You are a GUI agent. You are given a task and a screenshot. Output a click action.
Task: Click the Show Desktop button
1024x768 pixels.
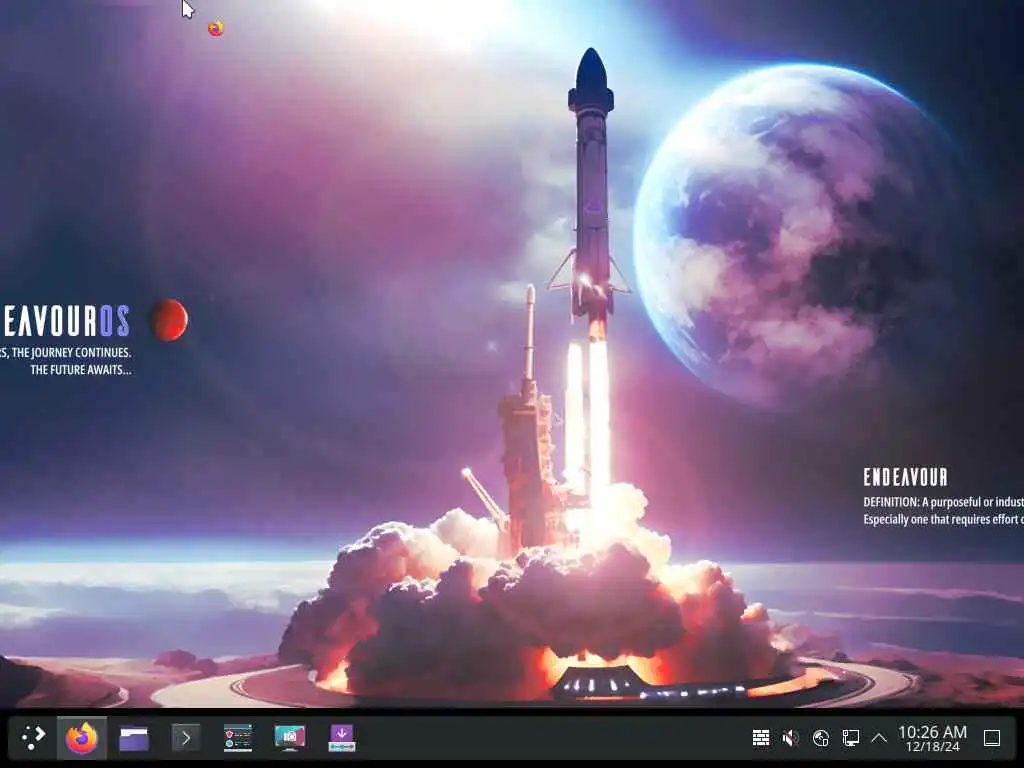[x=992, y=738]
